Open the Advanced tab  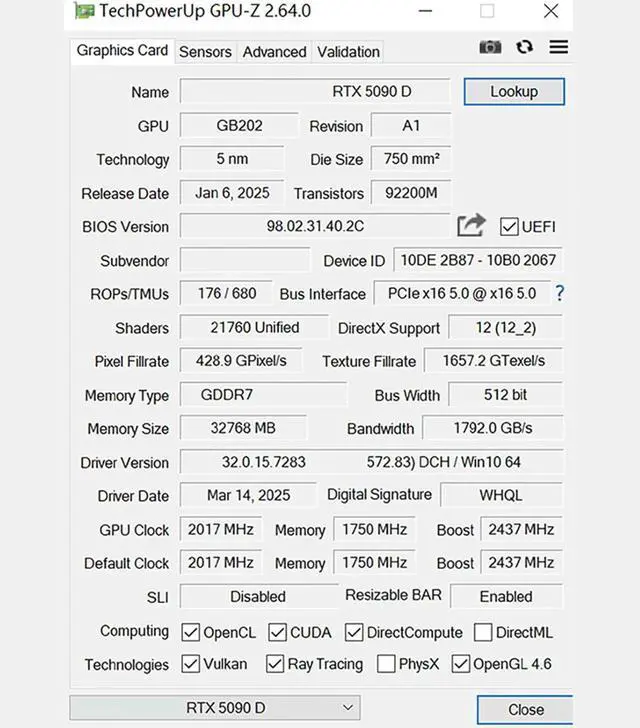[x=274, y=52]
